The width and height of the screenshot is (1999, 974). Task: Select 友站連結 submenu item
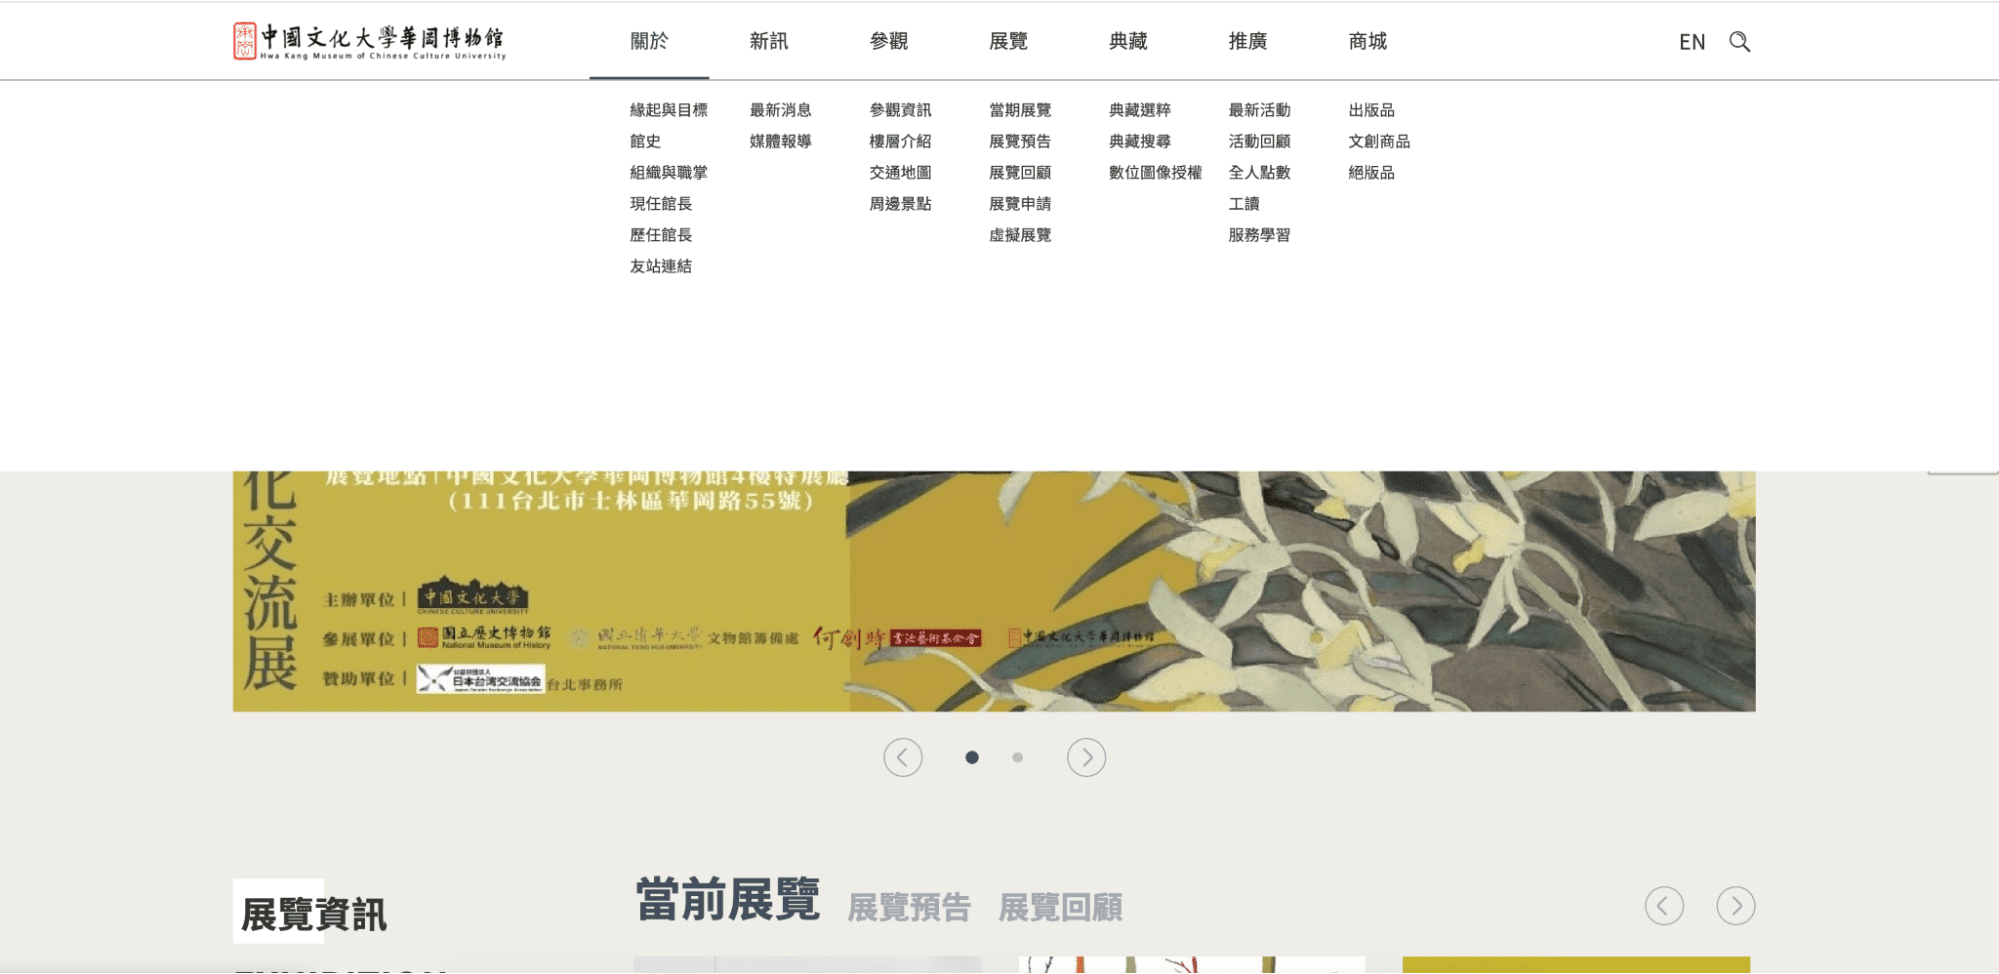[660, 266]
